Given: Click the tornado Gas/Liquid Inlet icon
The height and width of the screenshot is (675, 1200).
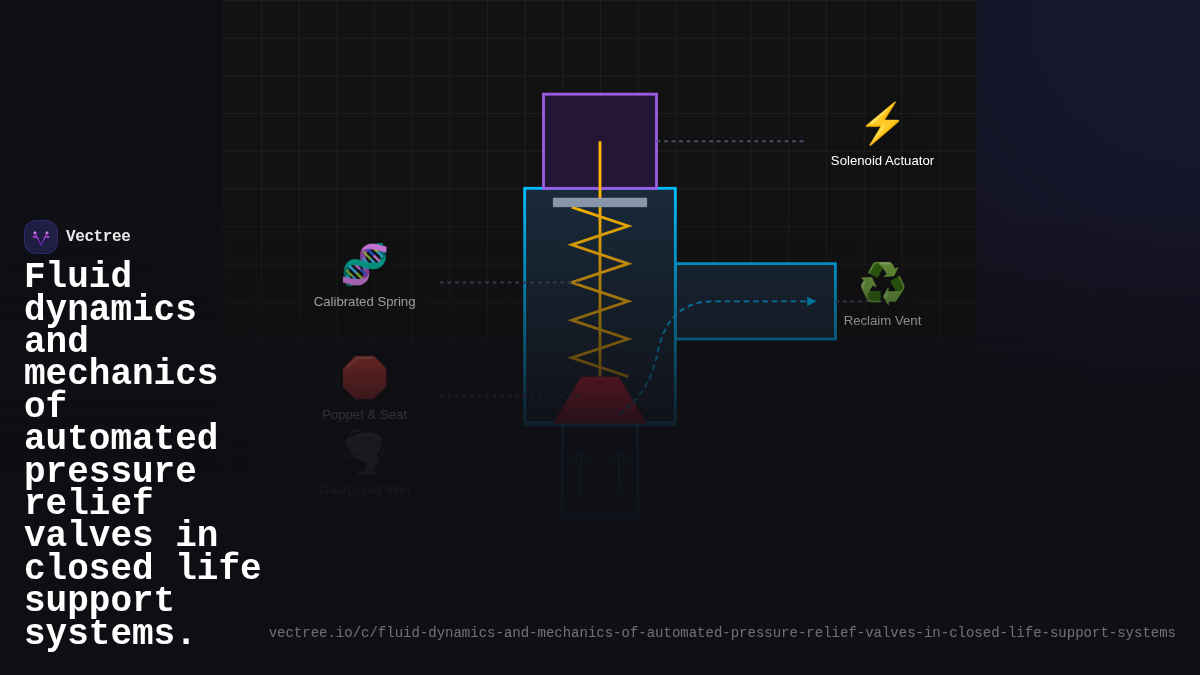Looking at the screenshot, I should coord(364,453).
